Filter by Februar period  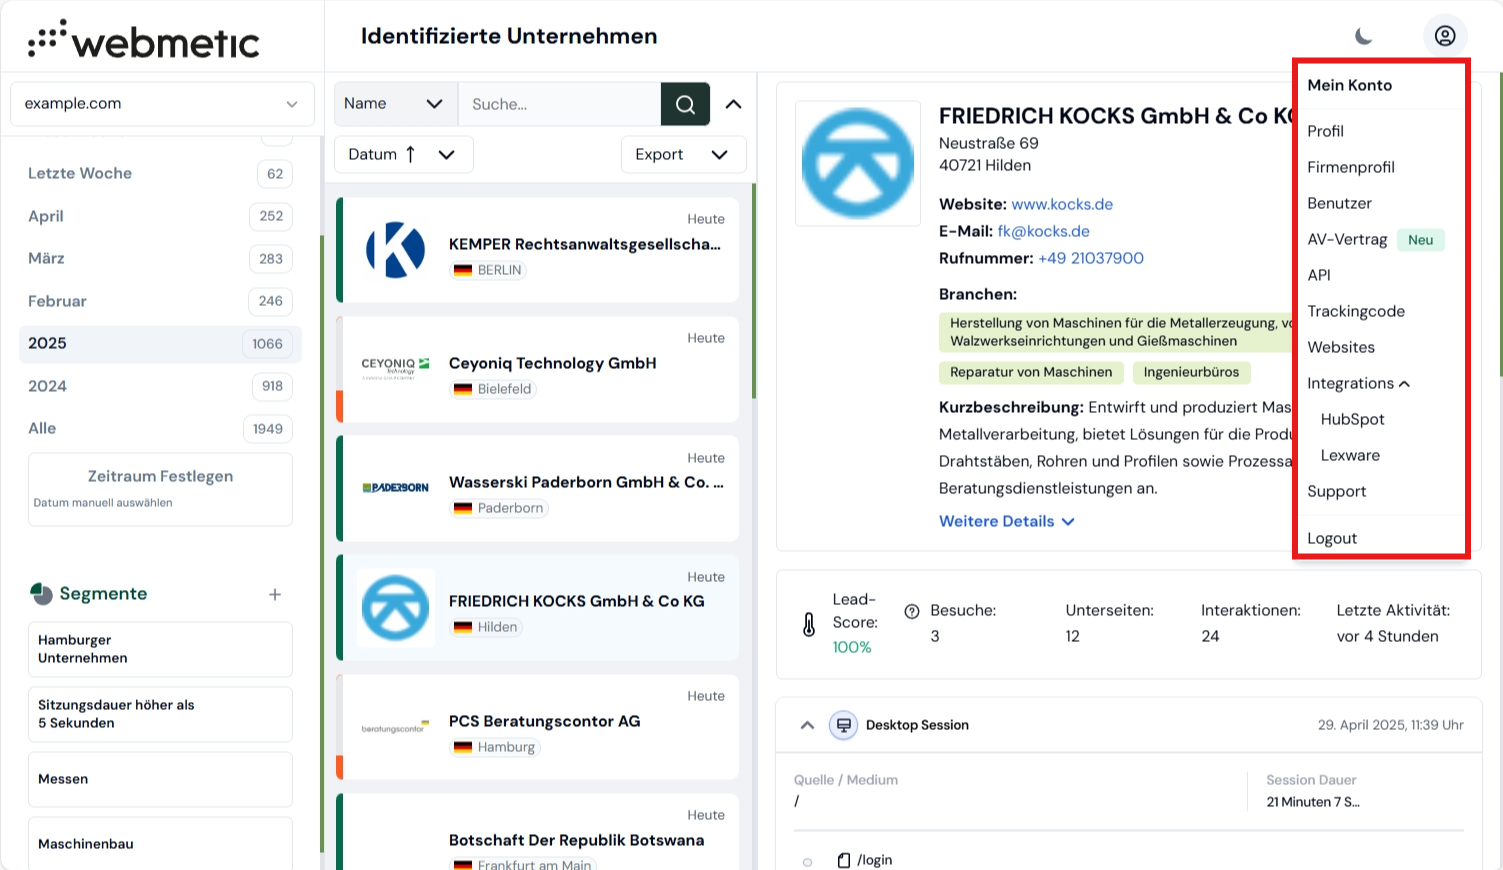click(160, 301)
